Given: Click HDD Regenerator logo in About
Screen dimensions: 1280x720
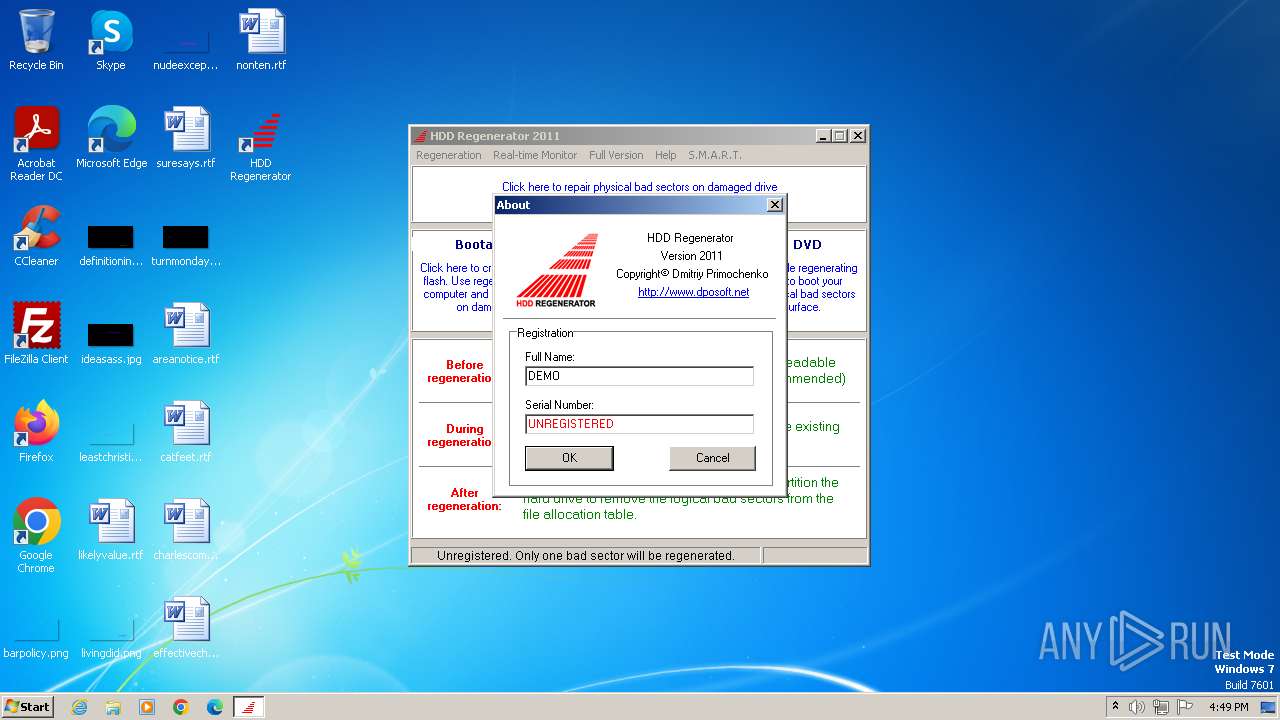Looking at the screenshot, I should point(557,271).
